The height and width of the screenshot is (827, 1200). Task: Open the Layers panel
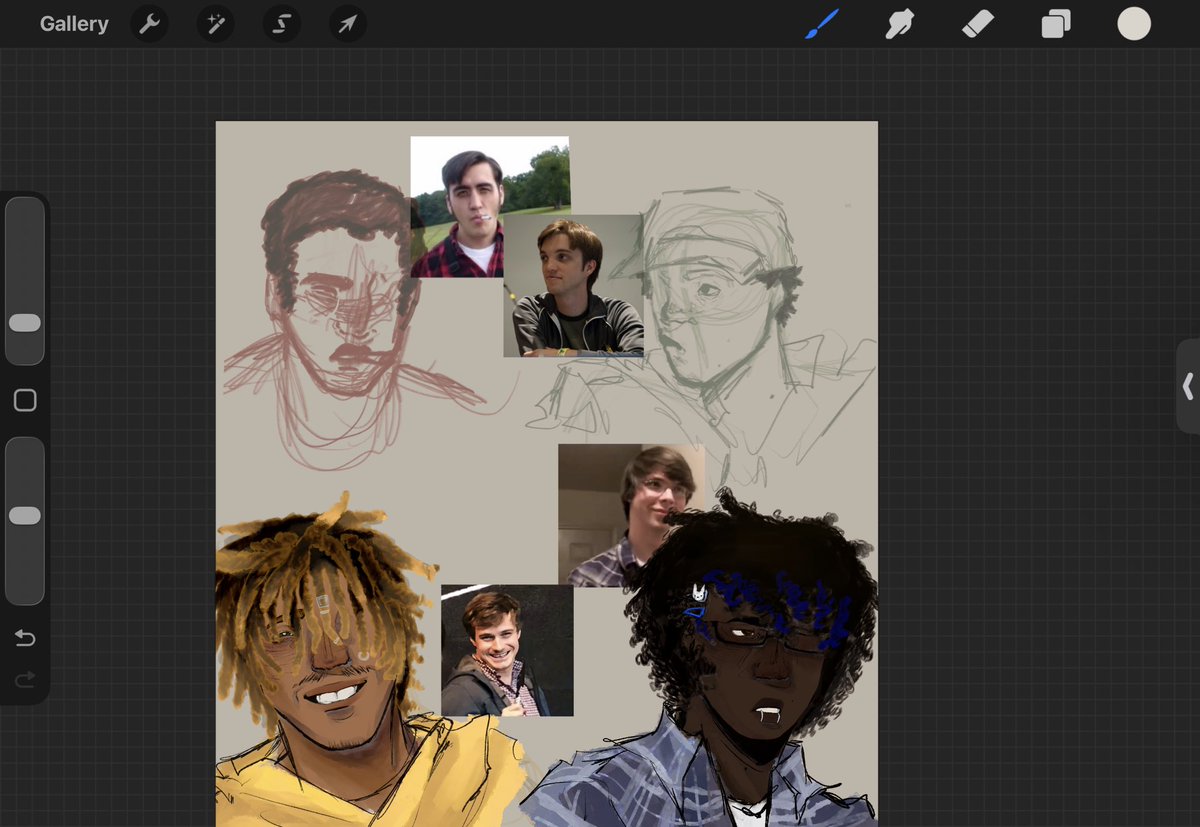click(1056, 24)
